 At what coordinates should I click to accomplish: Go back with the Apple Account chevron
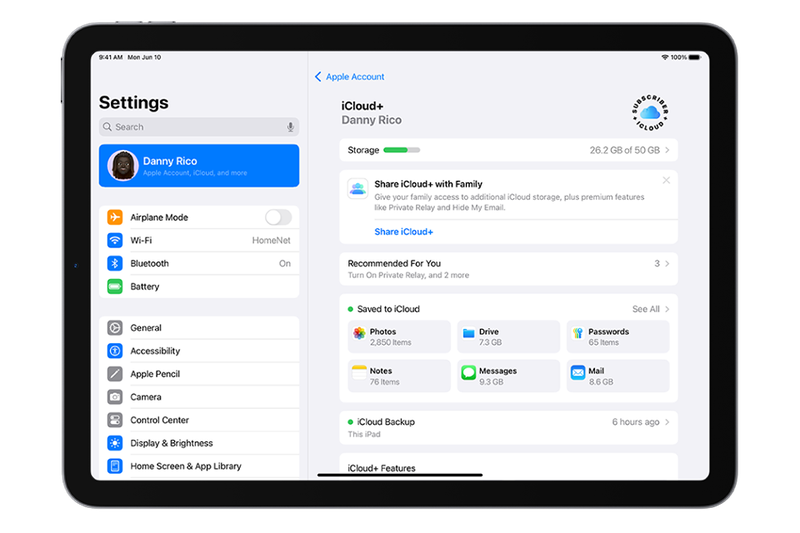click(x=318, y=77)
